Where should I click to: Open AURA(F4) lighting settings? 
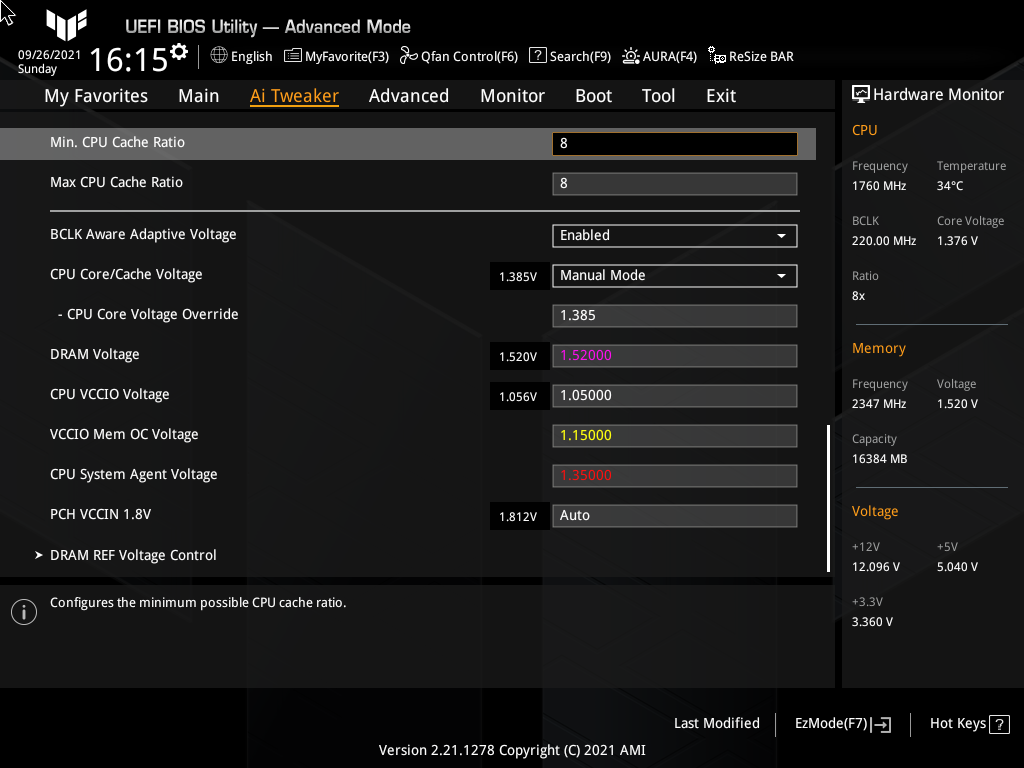[x=660, y=56]
